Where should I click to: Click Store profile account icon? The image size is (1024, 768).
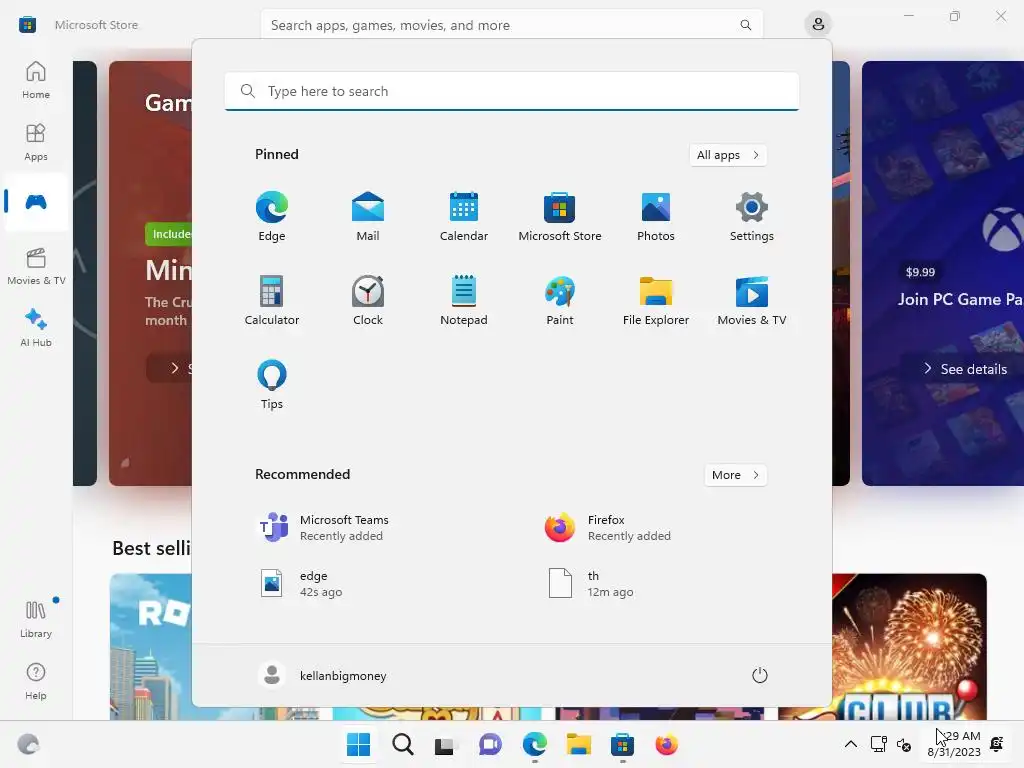(x=818, y=25)
